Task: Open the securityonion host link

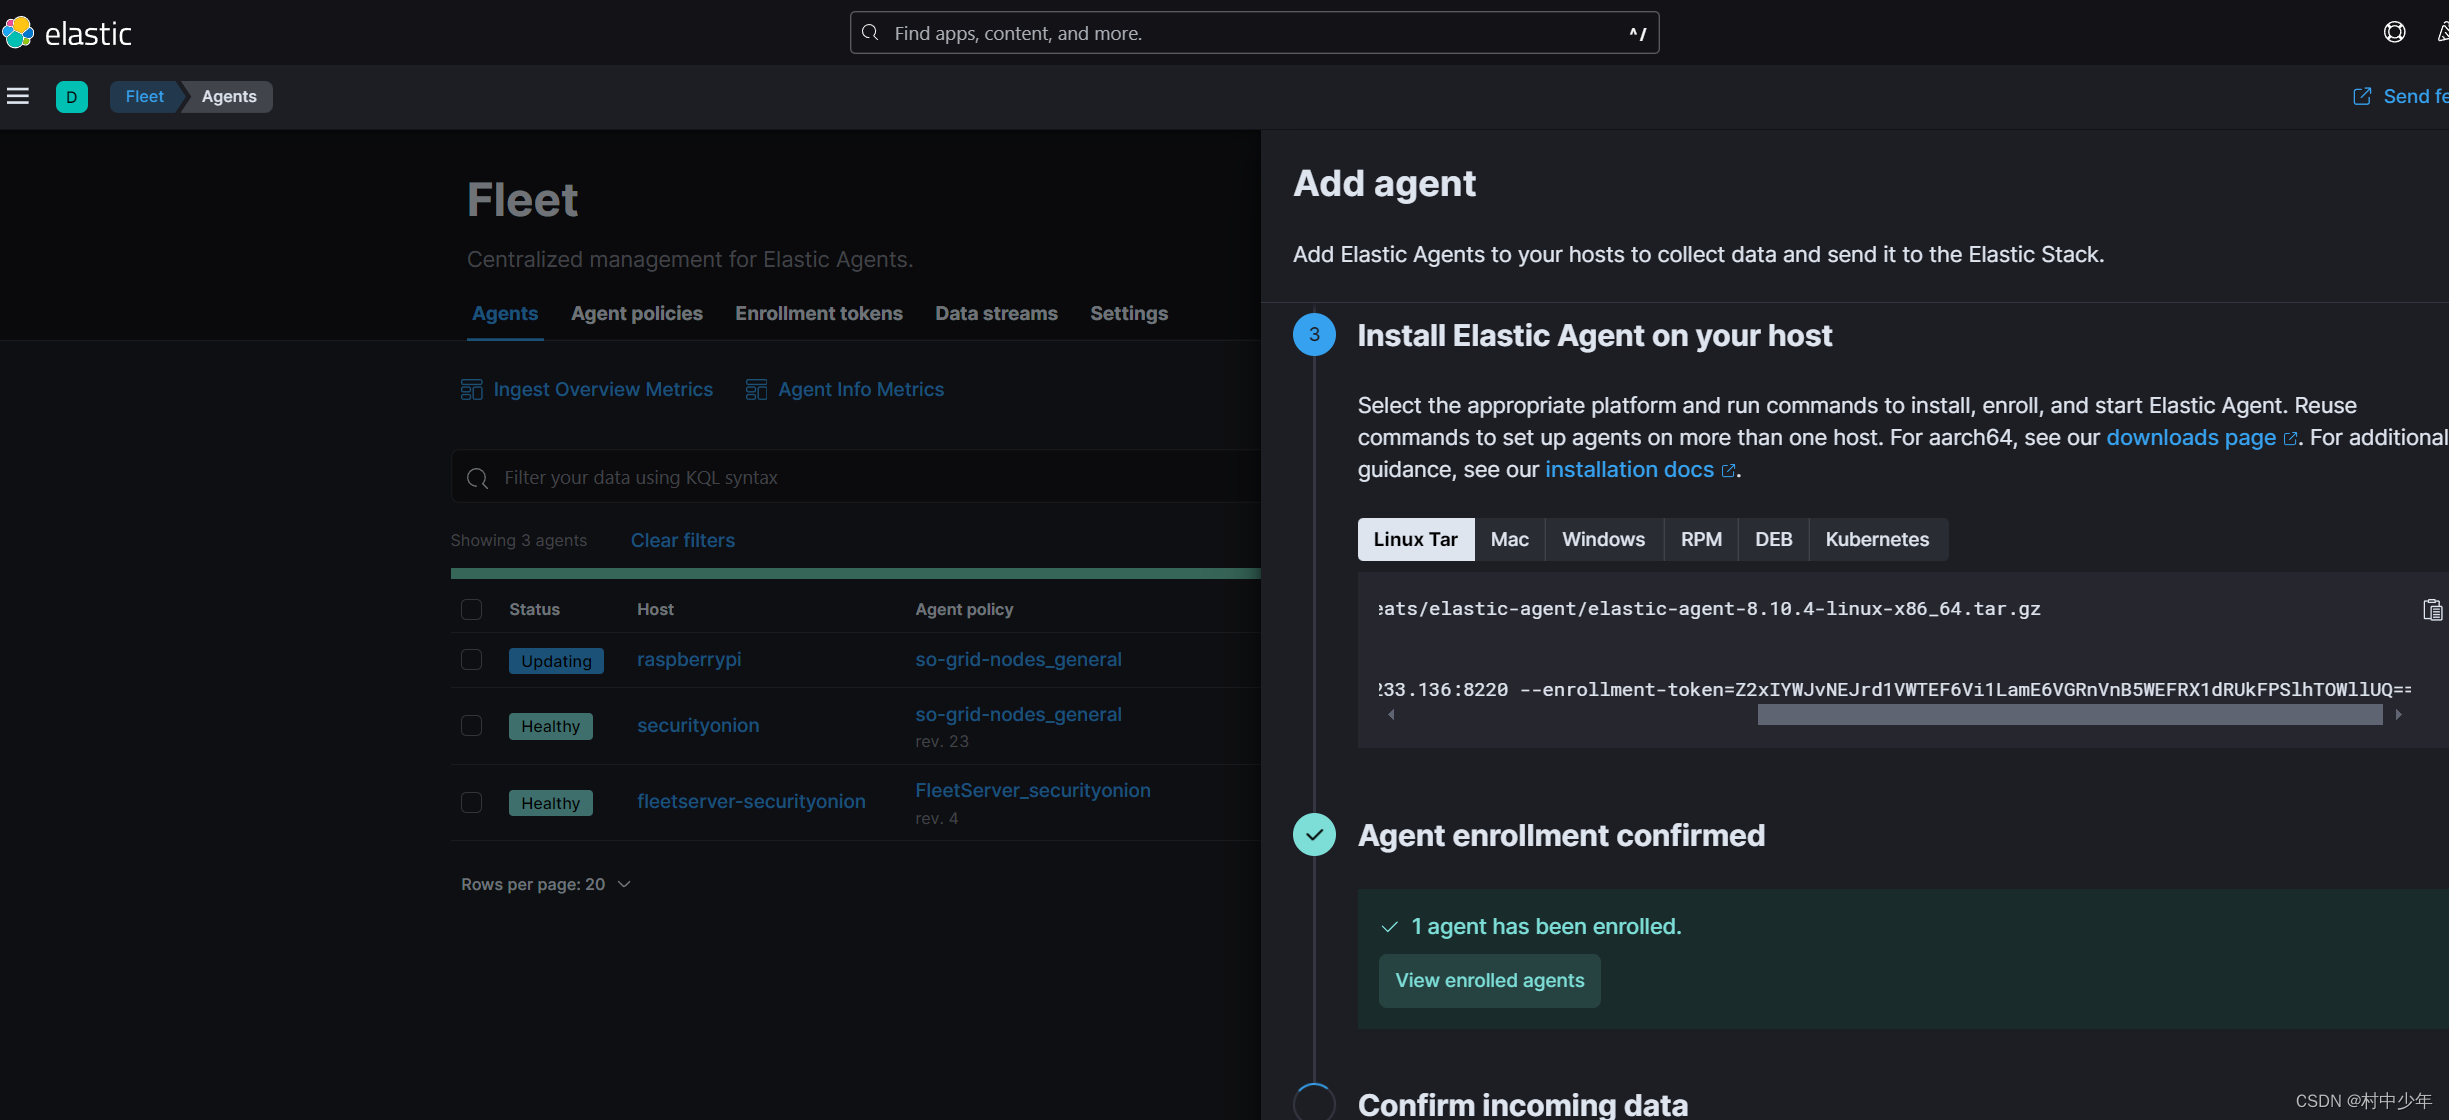Action: [698, 725]
